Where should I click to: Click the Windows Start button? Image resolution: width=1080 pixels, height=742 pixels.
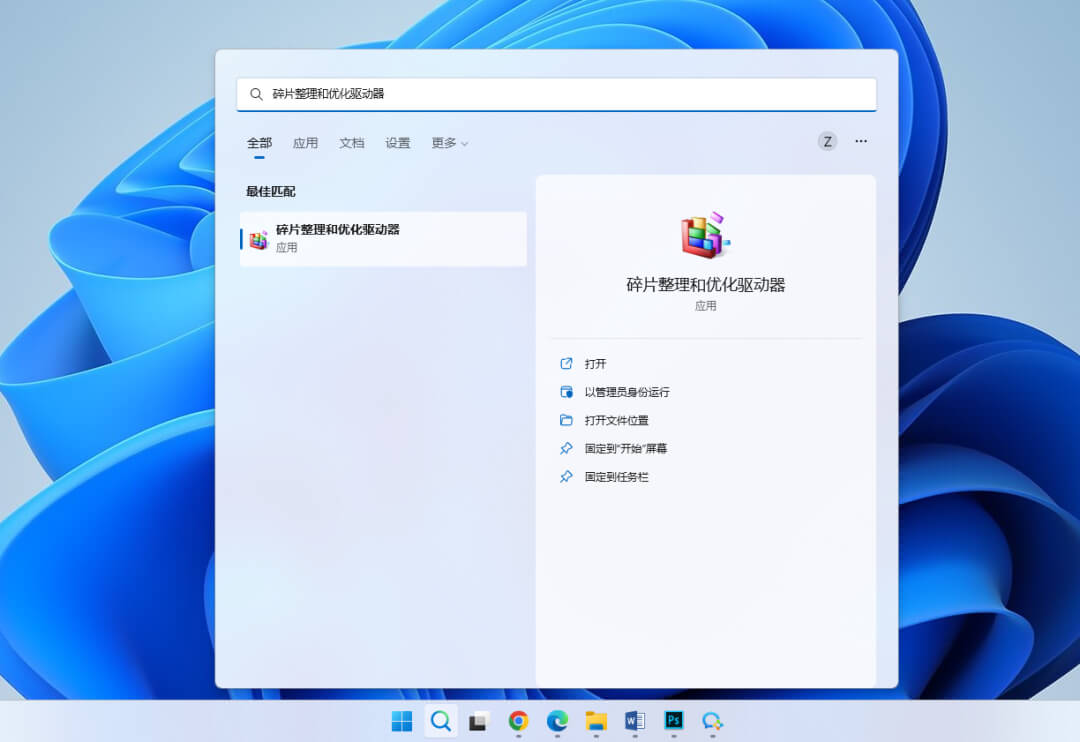click(403, 721)
